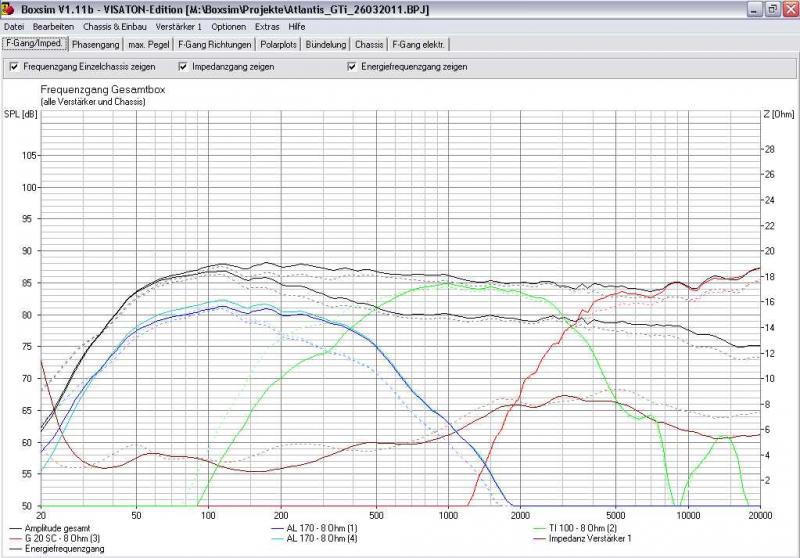The width and height of the screenshot is (800, 558).
Task: Open the Bearbeiten menu
Action: 53,27
